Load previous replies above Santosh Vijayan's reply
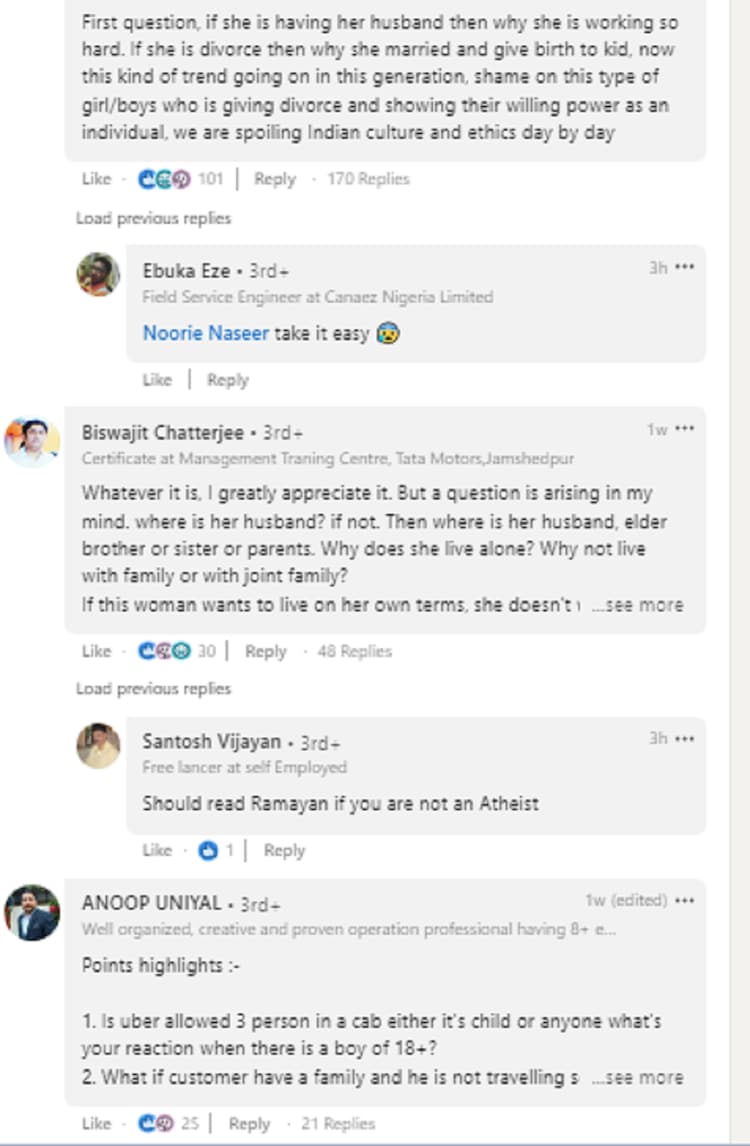Screen dimensions: 750x1146 pyautogui.click(x=153, y=689)
